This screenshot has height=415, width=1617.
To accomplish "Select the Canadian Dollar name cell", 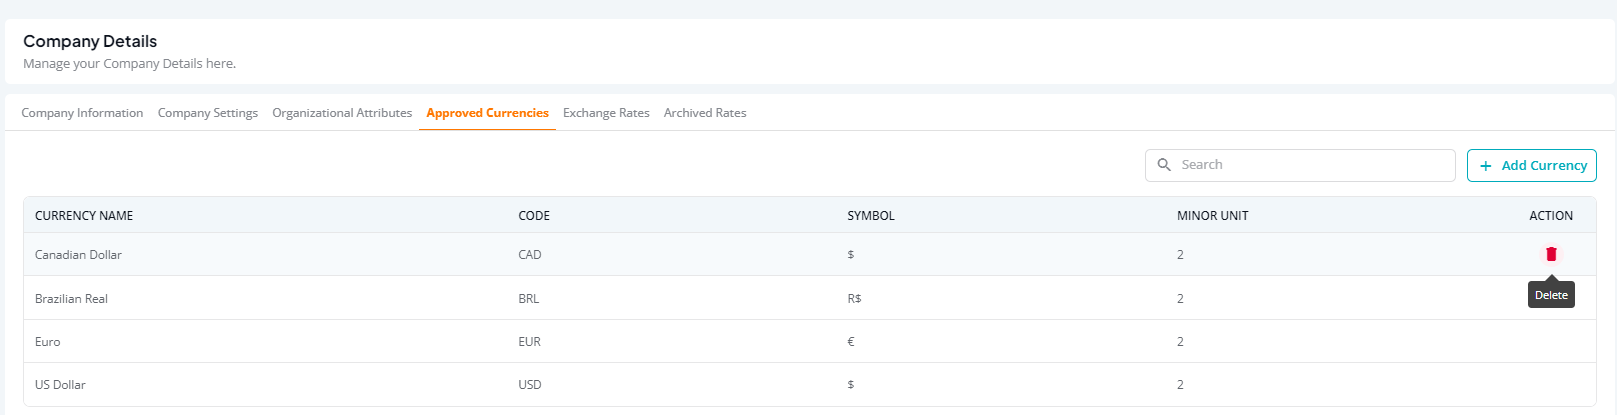I will [x=78, y=255].
